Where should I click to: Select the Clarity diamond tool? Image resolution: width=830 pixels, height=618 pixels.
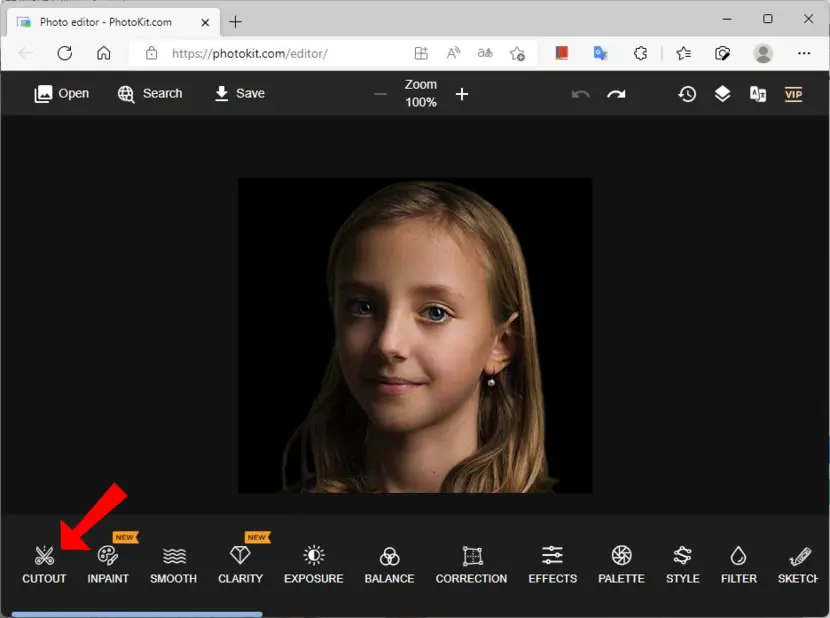point(240,565)
